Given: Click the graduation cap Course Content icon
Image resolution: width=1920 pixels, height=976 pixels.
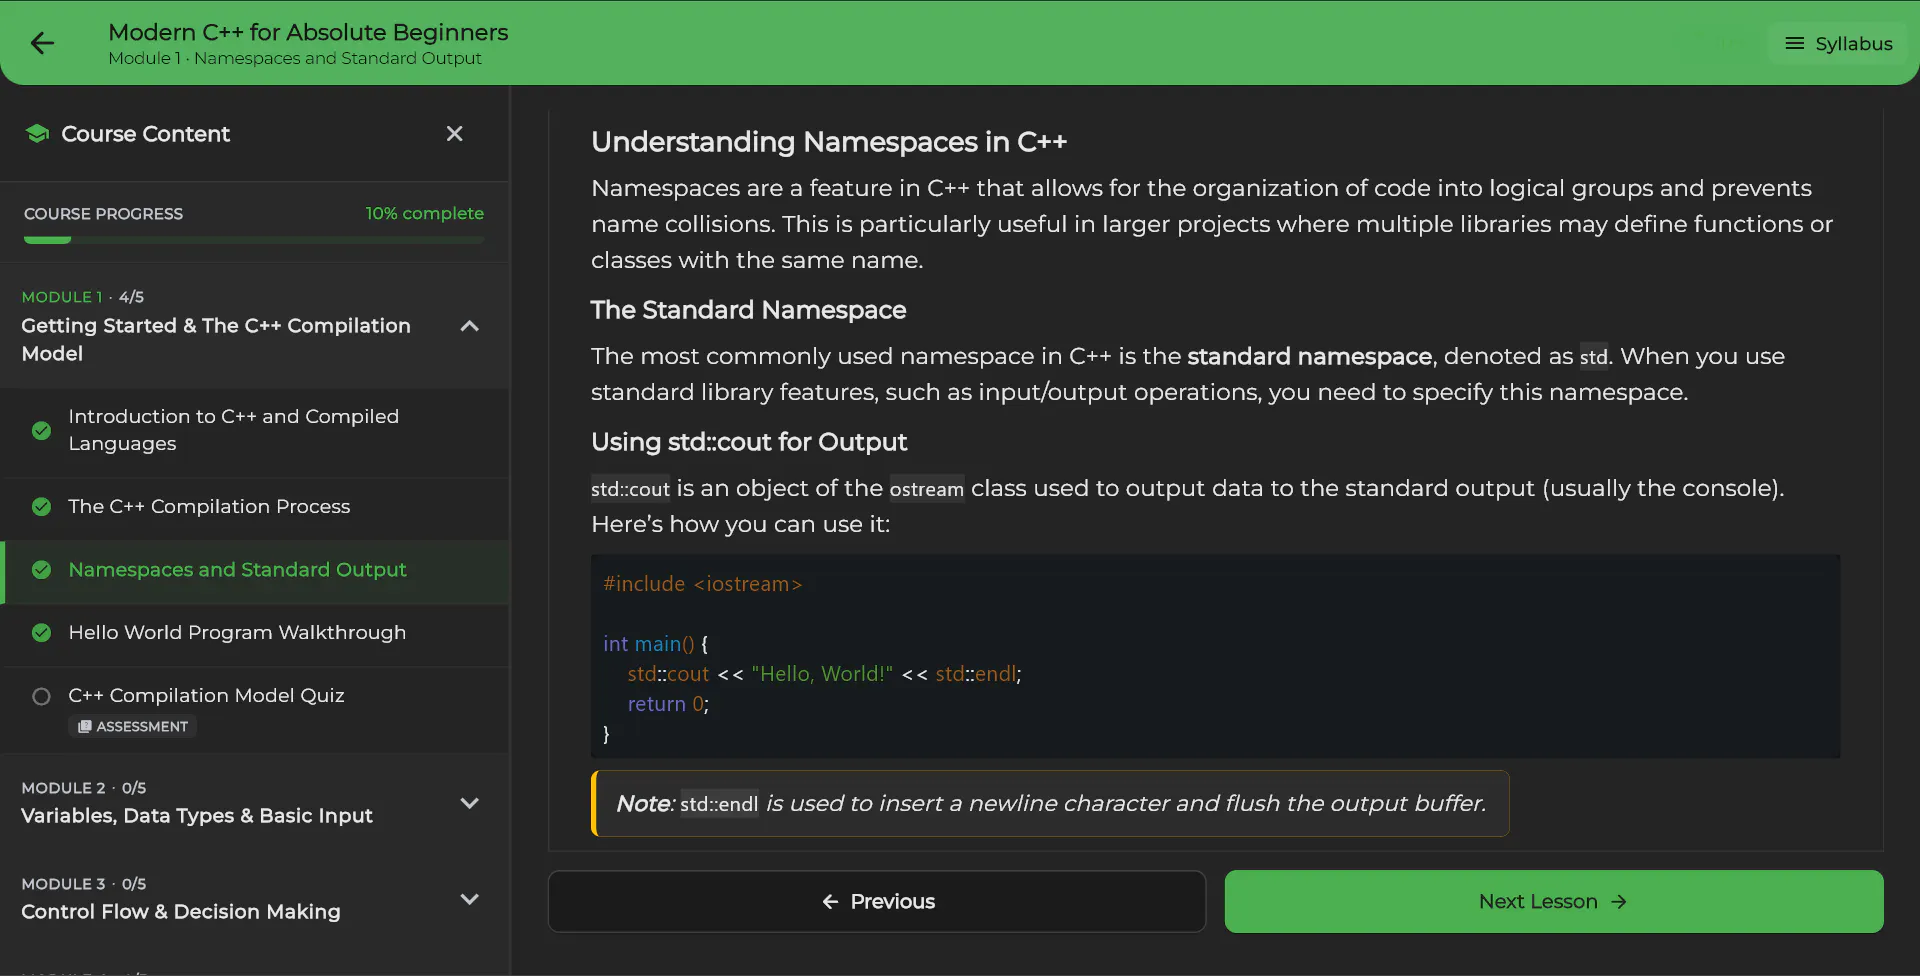Looking at the screenshot, I should (37, 134).
